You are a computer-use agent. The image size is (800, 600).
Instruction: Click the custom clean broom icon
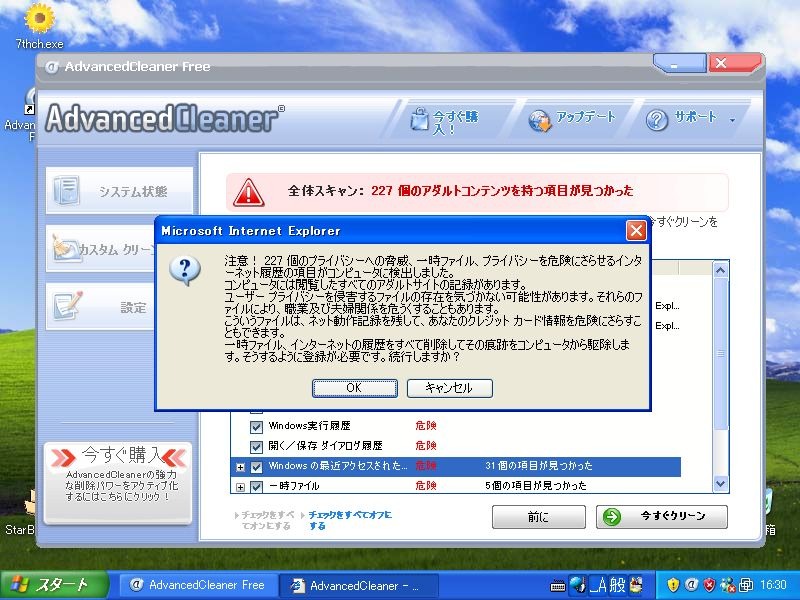(x=66, y=249)
